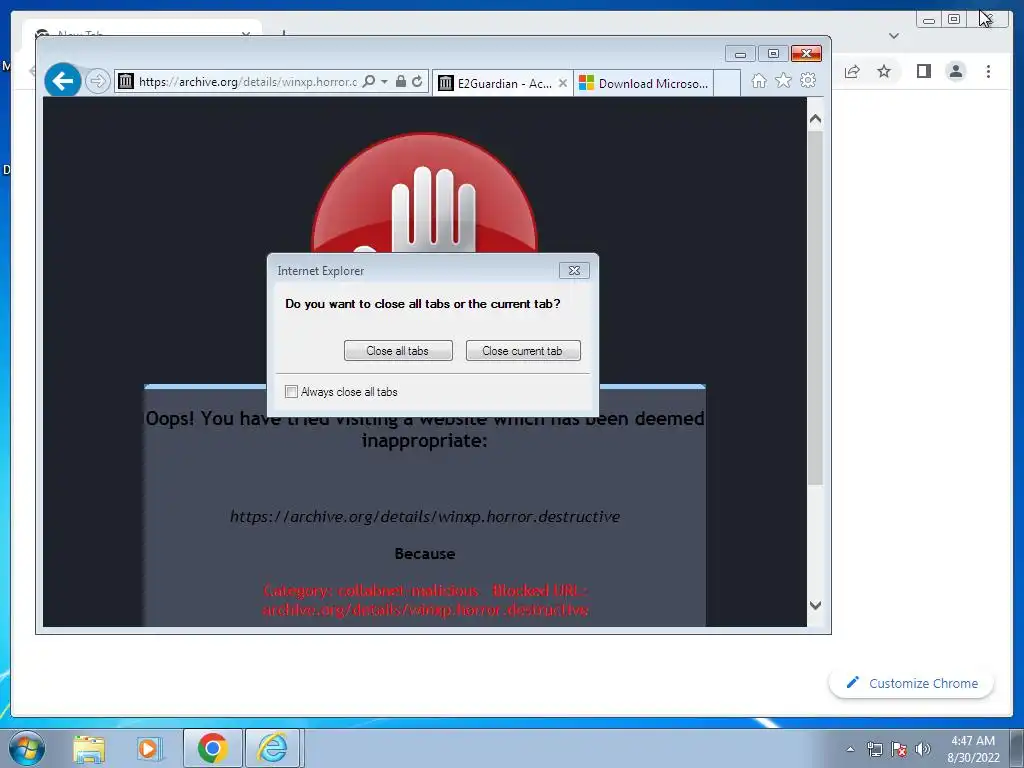Open the address bar dropdown arrow
The height and width of the screenshot is (768, 1024).
point(384,82)
